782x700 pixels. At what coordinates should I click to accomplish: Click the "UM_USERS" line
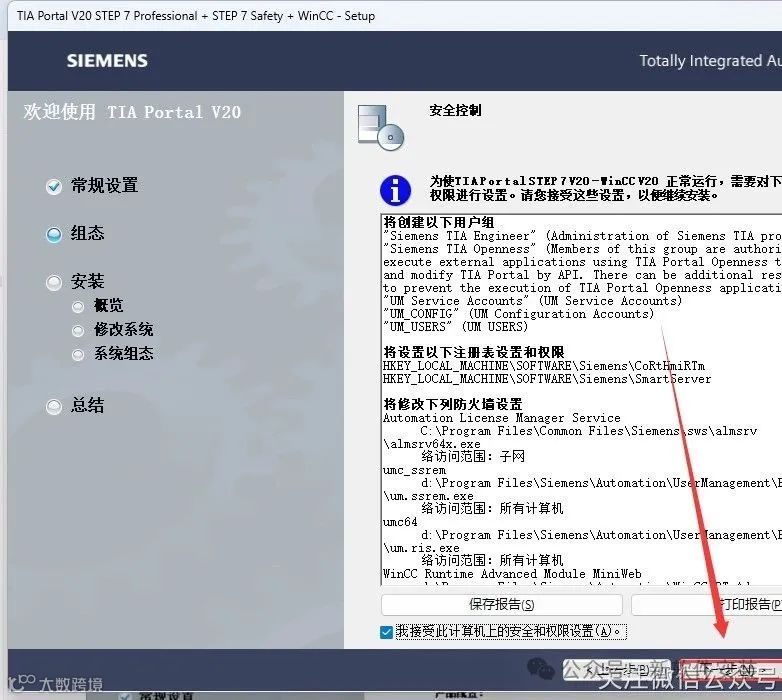455,327
